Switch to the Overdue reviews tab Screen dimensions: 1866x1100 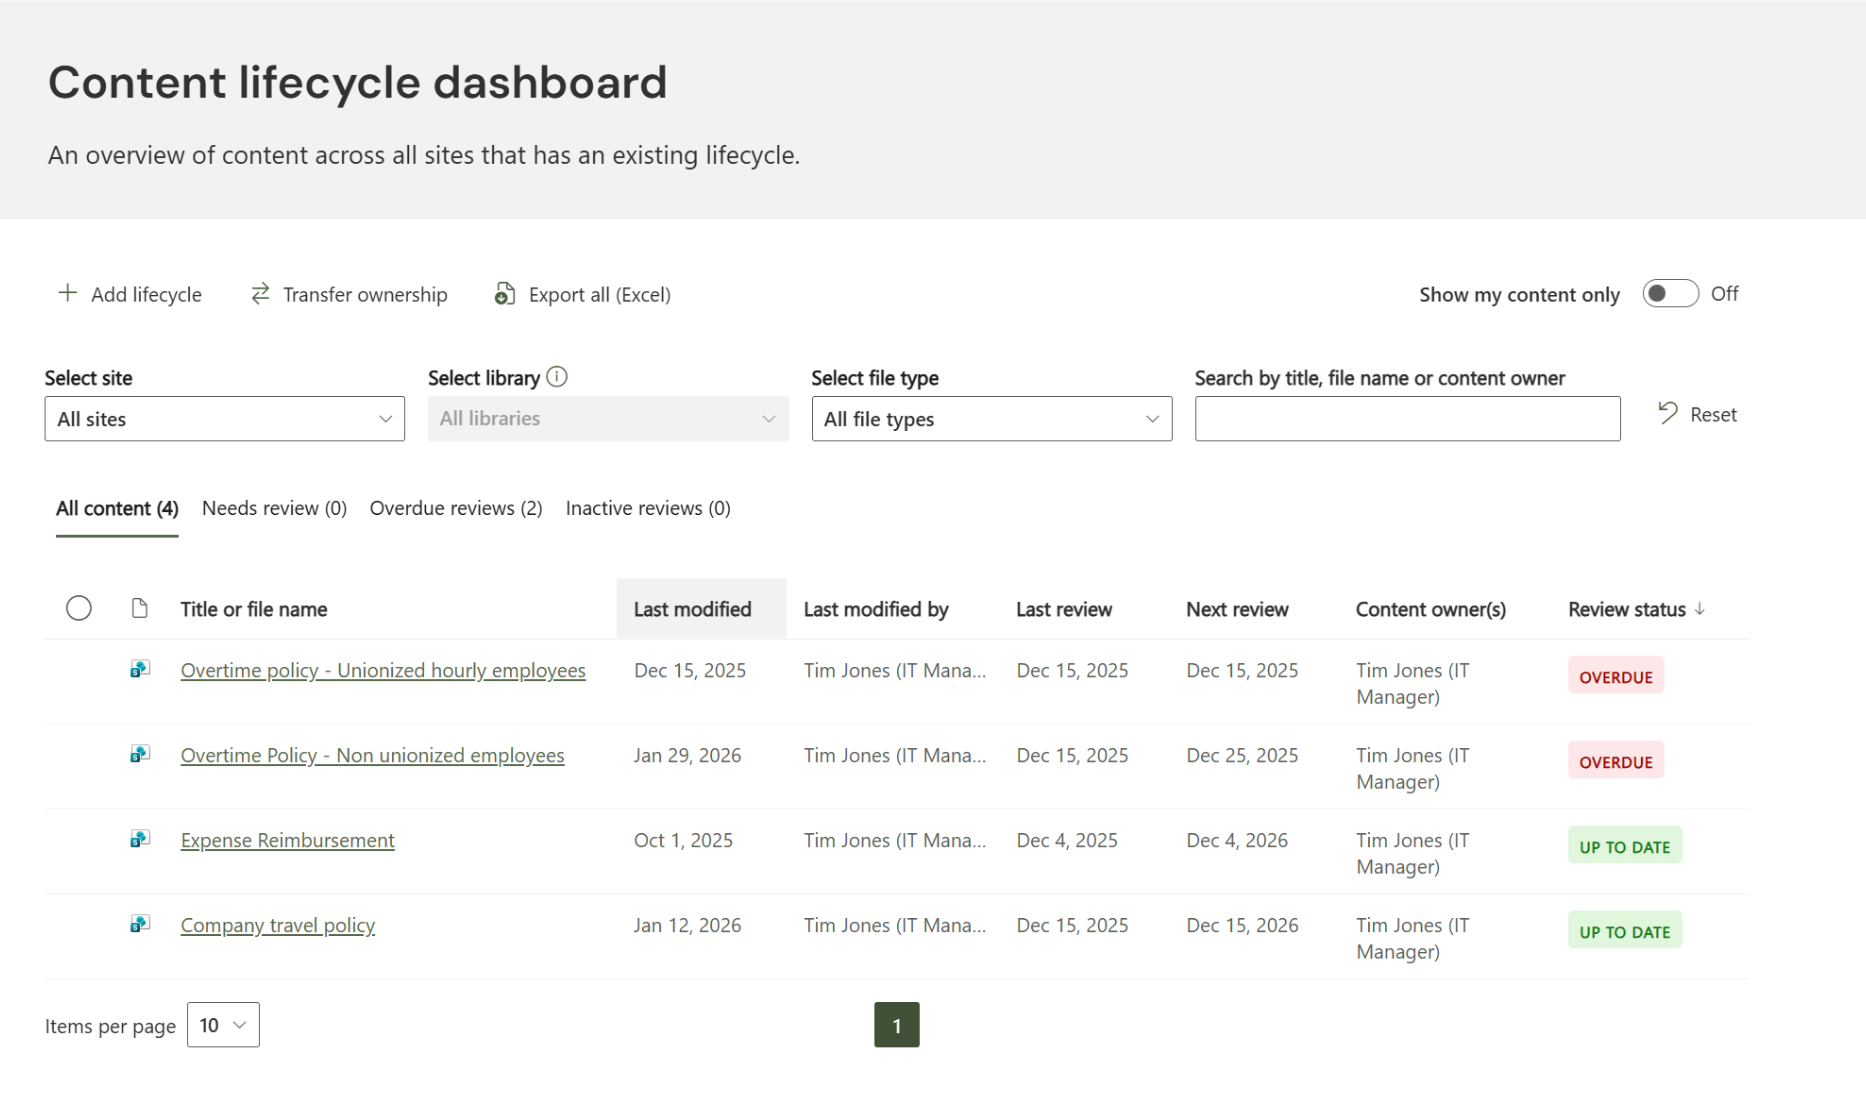pos(456,508)
